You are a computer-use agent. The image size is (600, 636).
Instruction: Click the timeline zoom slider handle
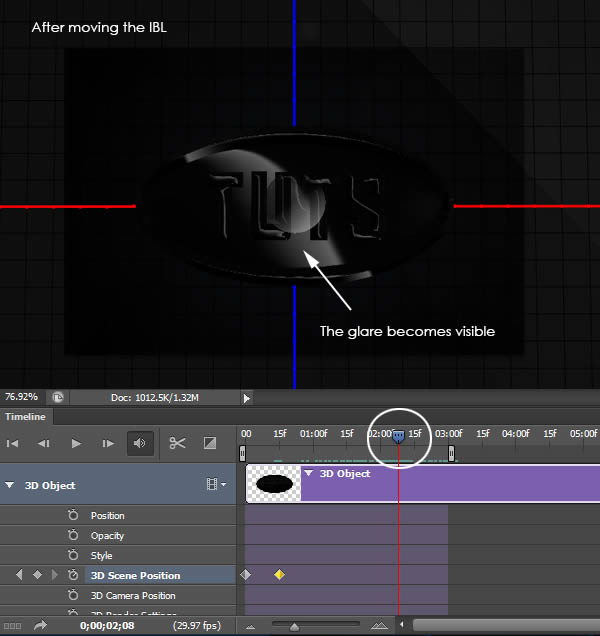coord(295,627)
